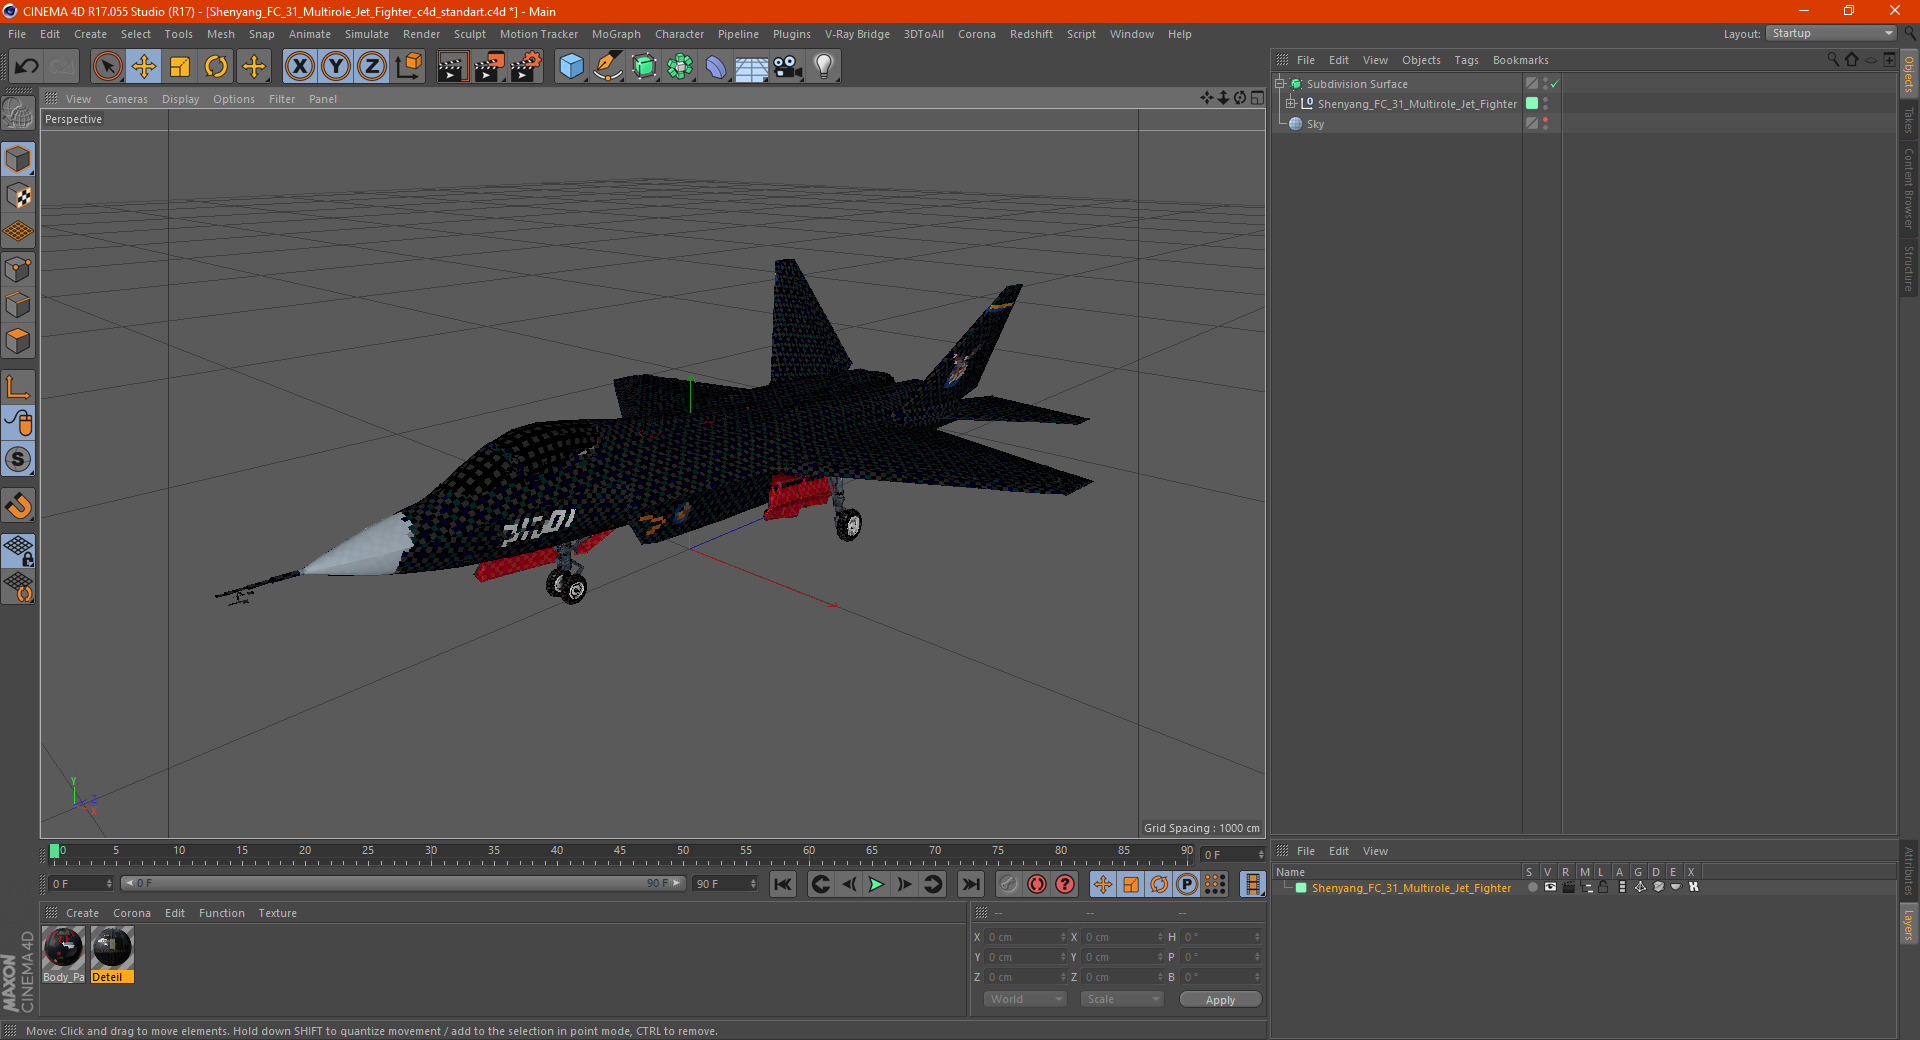Add a light object
1920x1040 pixels.
point(824,67)
